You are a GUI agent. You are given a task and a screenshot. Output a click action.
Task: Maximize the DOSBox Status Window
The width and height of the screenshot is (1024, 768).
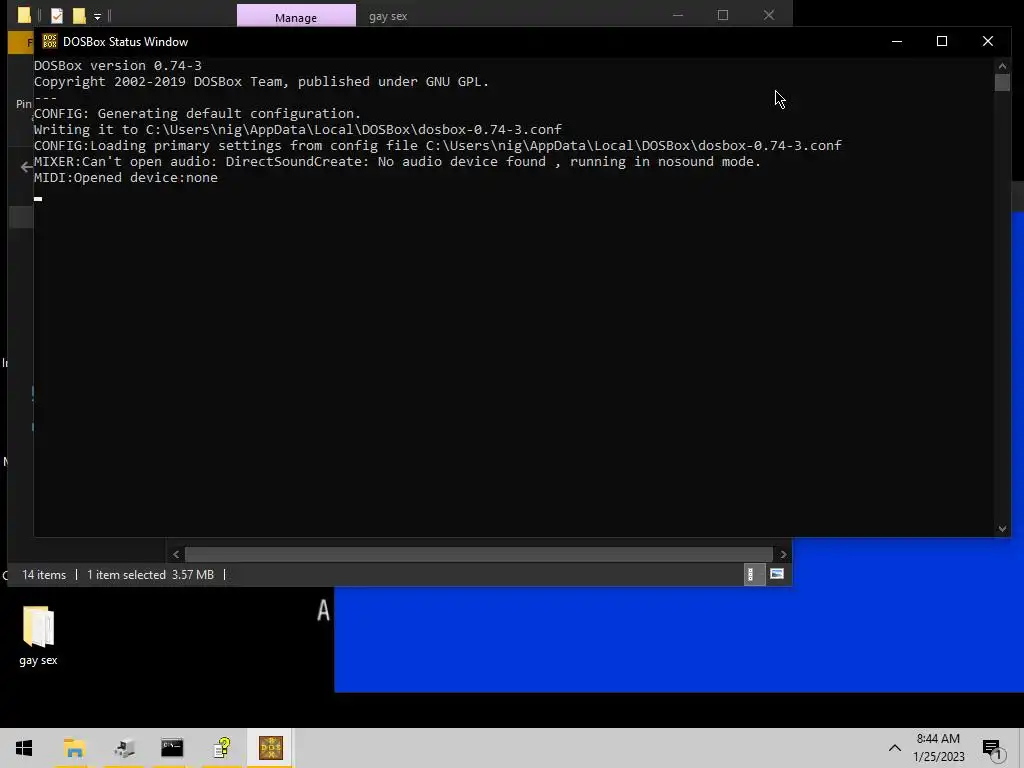[942, 41]
